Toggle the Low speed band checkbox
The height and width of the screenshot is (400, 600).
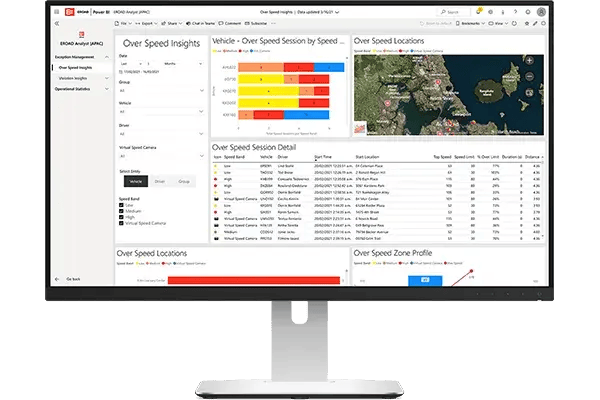point(121,205)
